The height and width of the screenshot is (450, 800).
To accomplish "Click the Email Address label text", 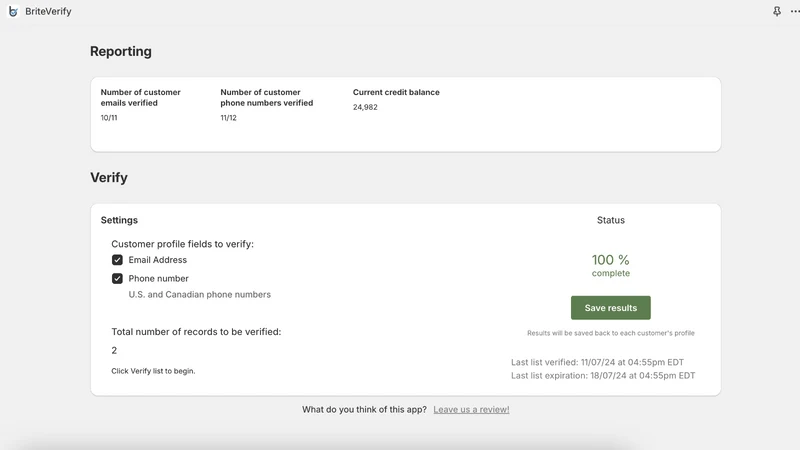I will click(158, 260).
